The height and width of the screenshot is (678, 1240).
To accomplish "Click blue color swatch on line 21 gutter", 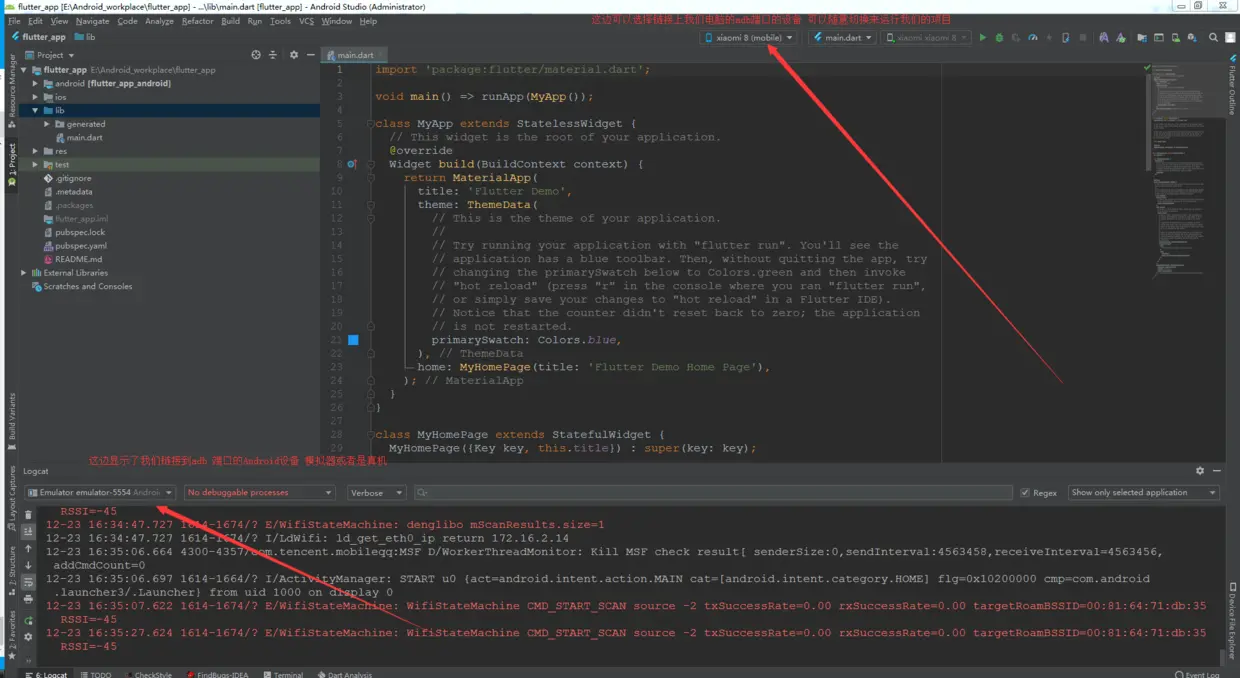I will (x=353, y=340).
